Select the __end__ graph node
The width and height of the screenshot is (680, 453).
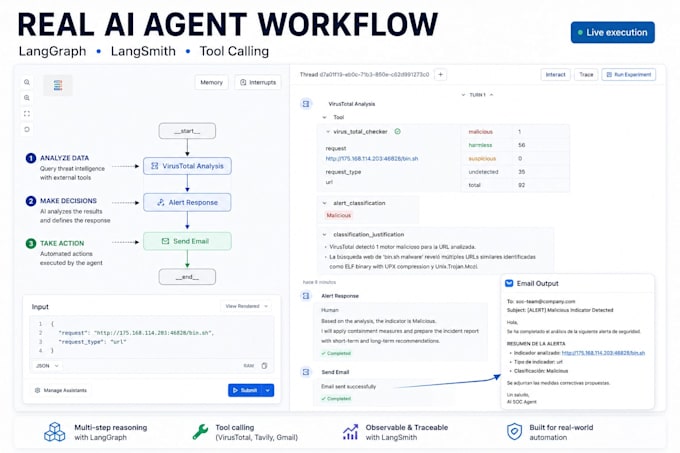click(x=187, y=277)
